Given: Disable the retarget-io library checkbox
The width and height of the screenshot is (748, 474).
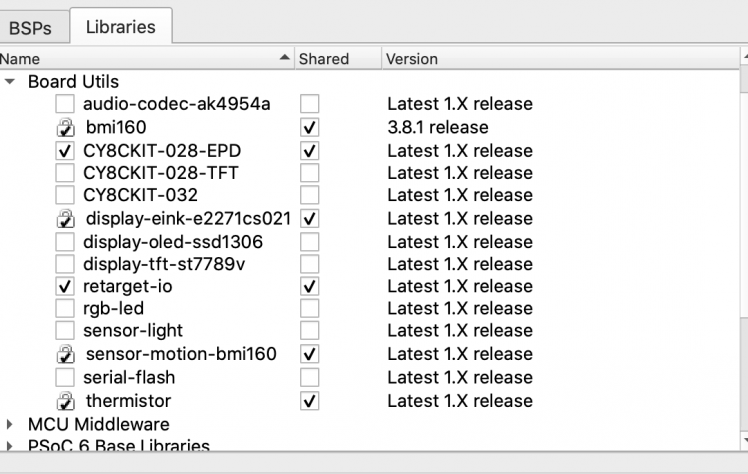Looking at the screenshot, I should (65, 287).
